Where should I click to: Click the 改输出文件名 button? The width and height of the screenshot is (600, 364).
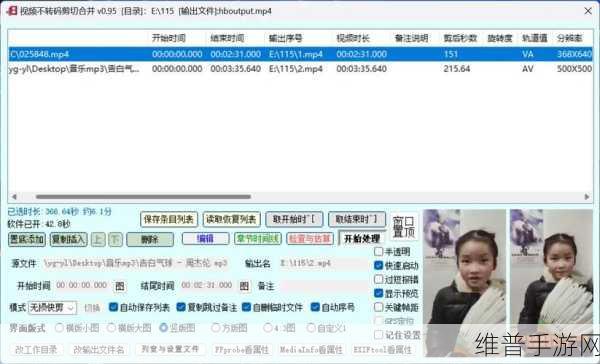tap(99, 349)
